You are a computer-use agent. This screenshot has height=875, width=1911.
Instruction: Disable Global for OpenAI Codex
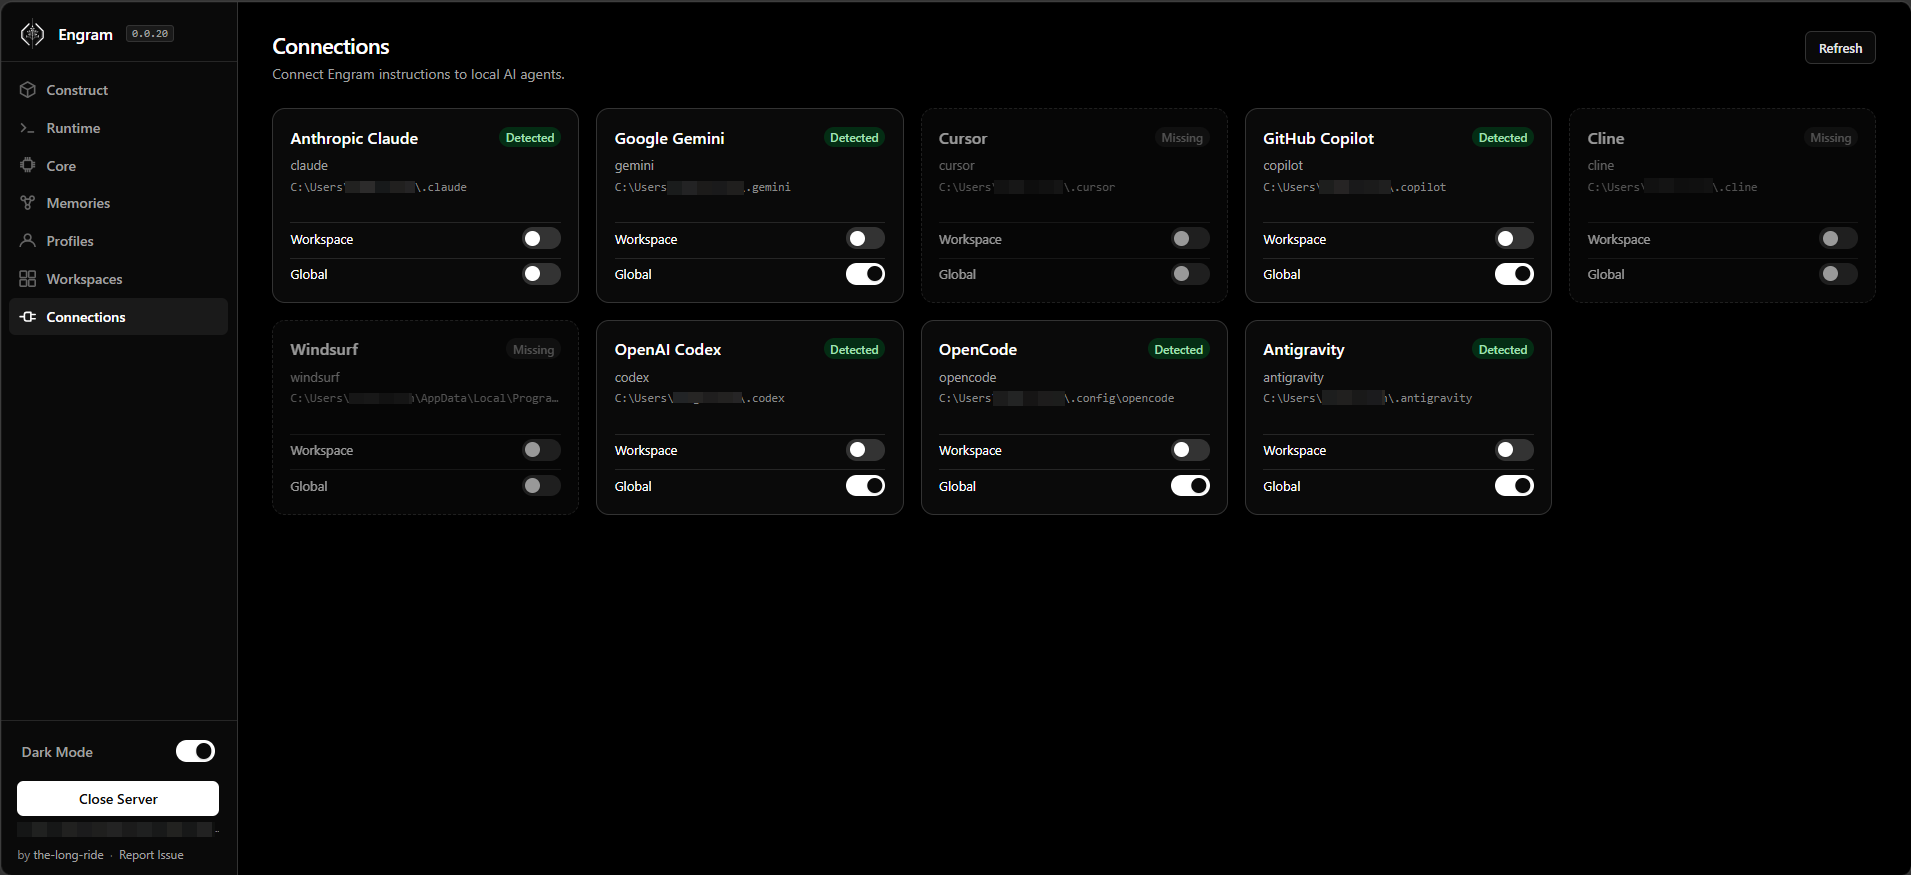pyautogui.click(x=865, y=486)
